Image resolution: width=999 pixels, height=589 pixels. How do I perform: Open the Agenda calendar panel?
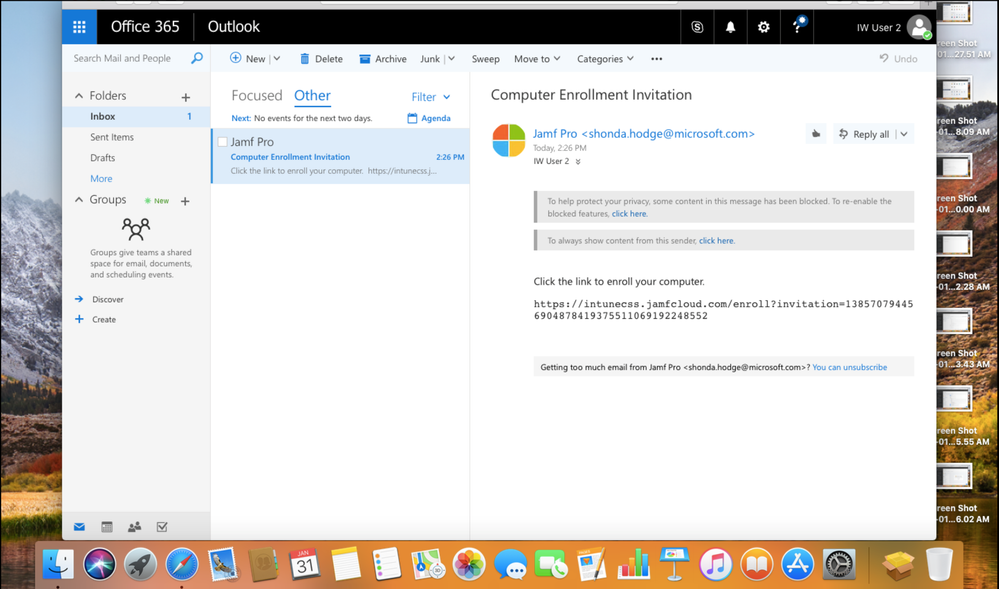tap(429, 118)
